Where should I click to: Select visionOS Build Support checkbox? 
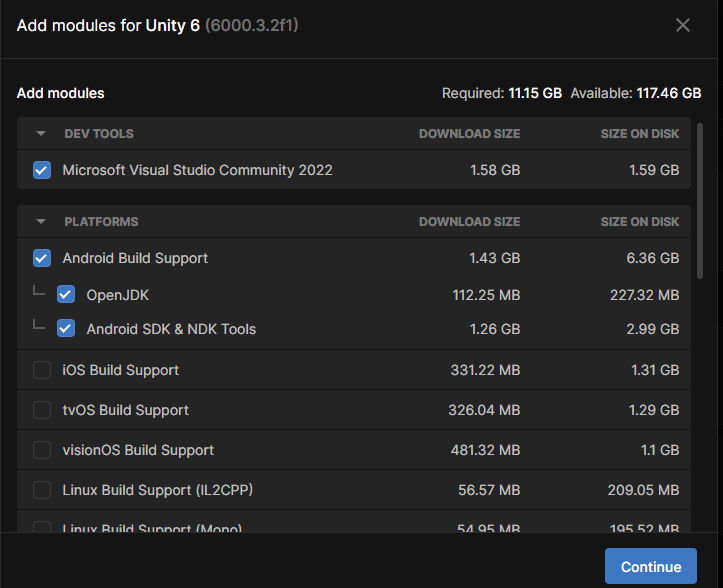(x=42, y=450)
